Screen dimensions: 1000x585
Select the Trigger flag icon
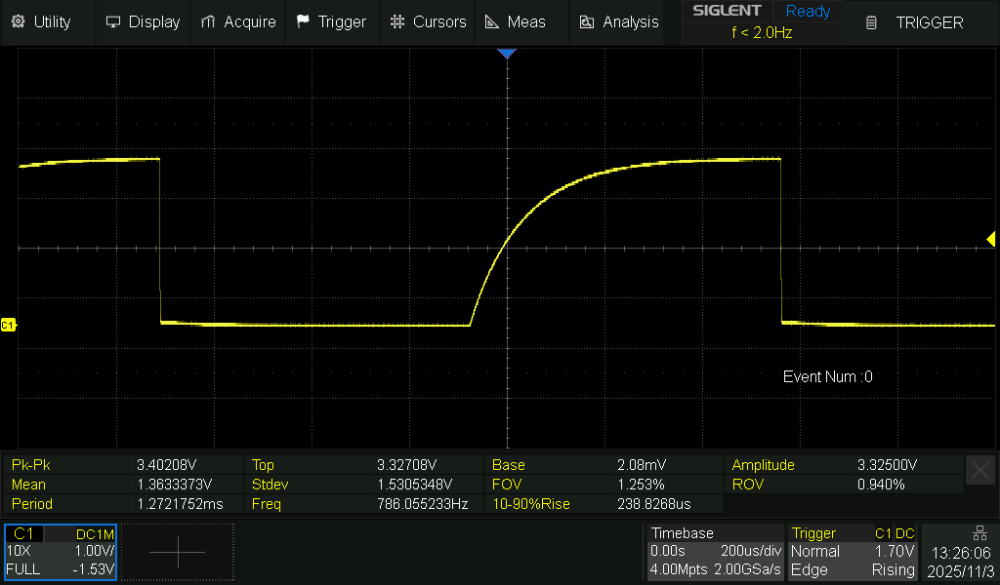pyautogui.click(x=301, y=22)
